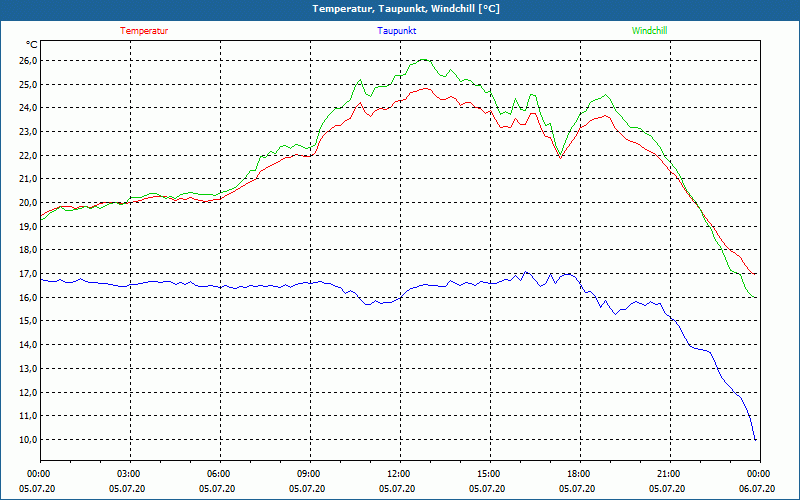Click the 21:00 time axis label
The height and width of the screenshot is (500, 800).
click(670, 473)
